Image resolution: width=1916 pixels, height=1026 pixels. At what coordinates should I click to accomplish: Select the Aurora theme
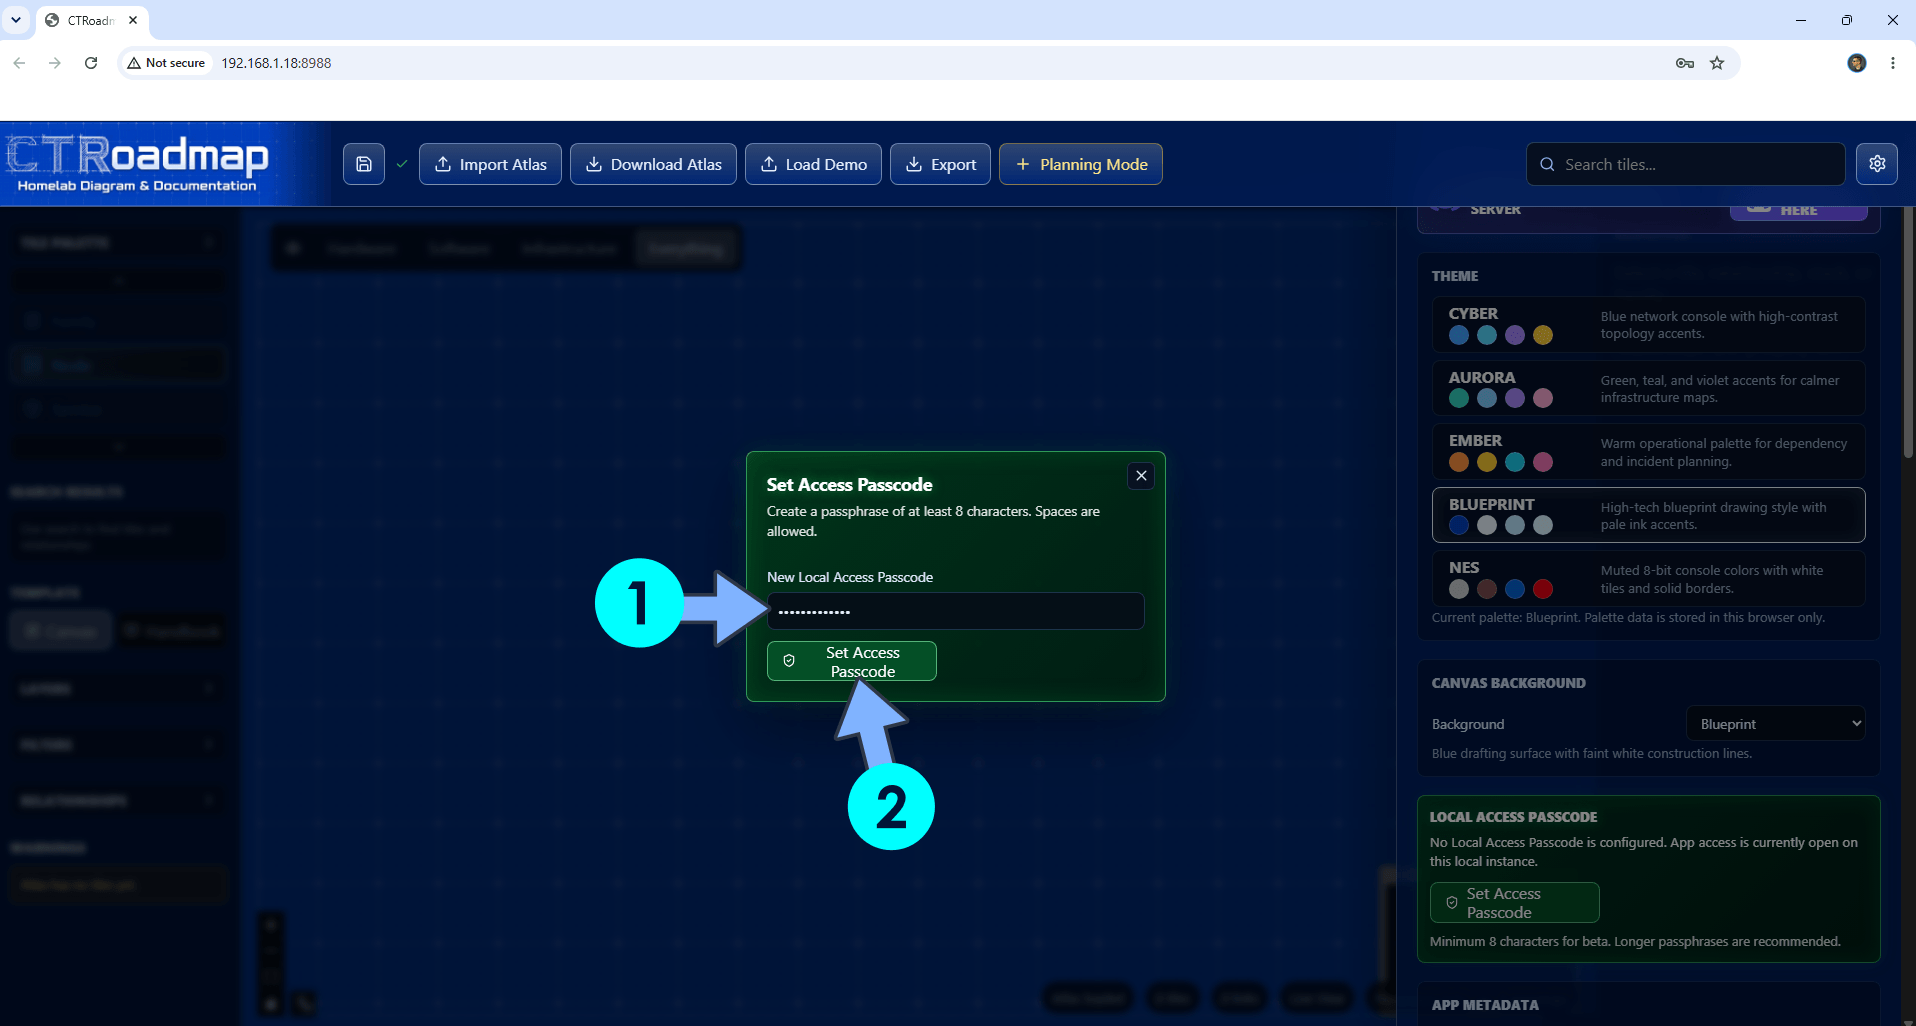click(1648, 389)
